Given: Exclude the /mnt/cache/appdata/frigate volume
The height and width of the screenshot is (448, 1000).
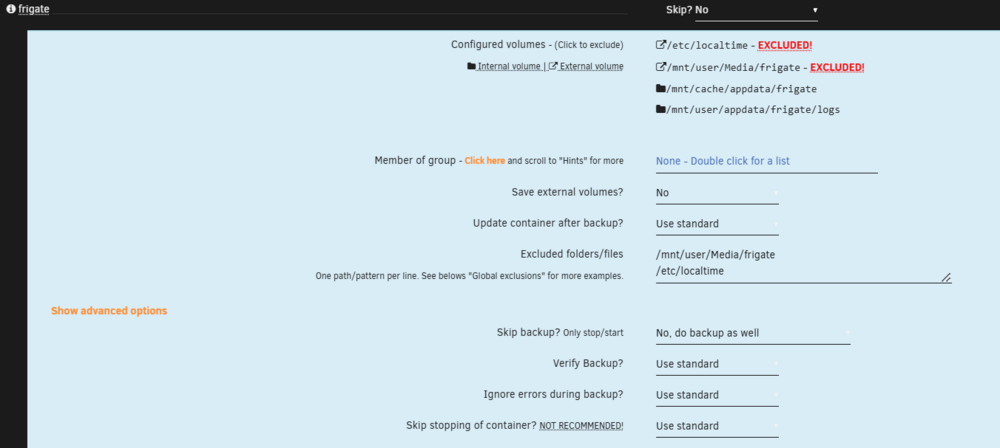Looking at the screenshot, I should (x=741, y=89).
